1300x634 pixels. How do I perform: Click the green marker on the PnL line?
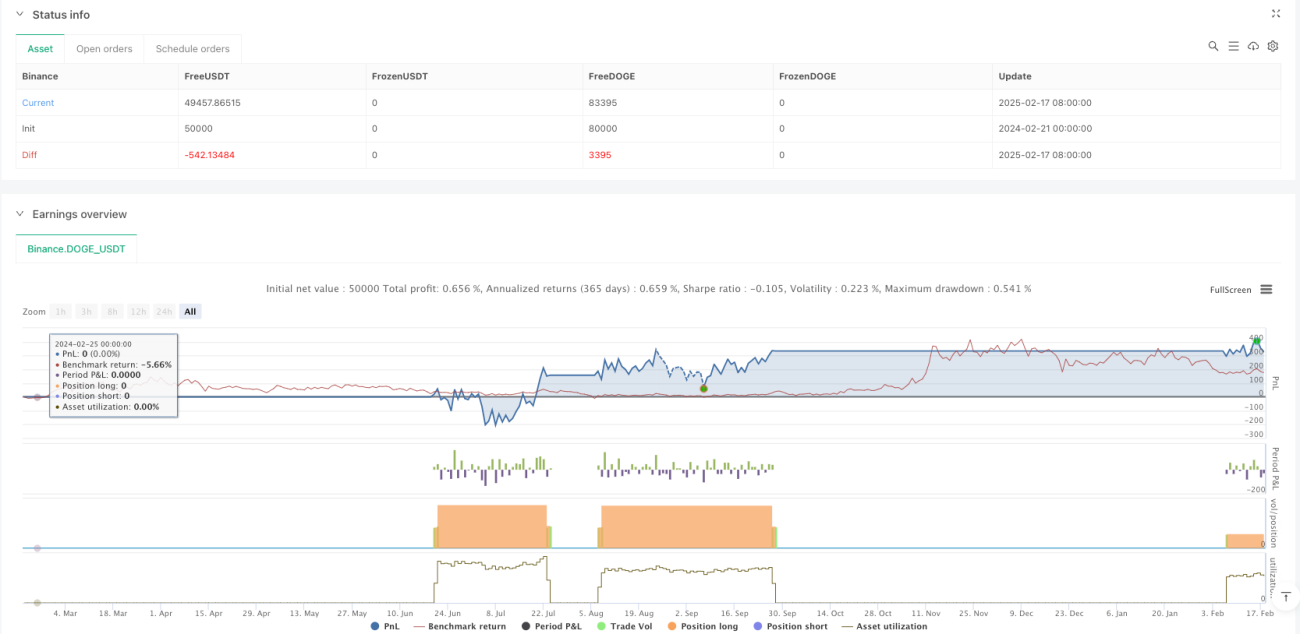click(704, 388)
